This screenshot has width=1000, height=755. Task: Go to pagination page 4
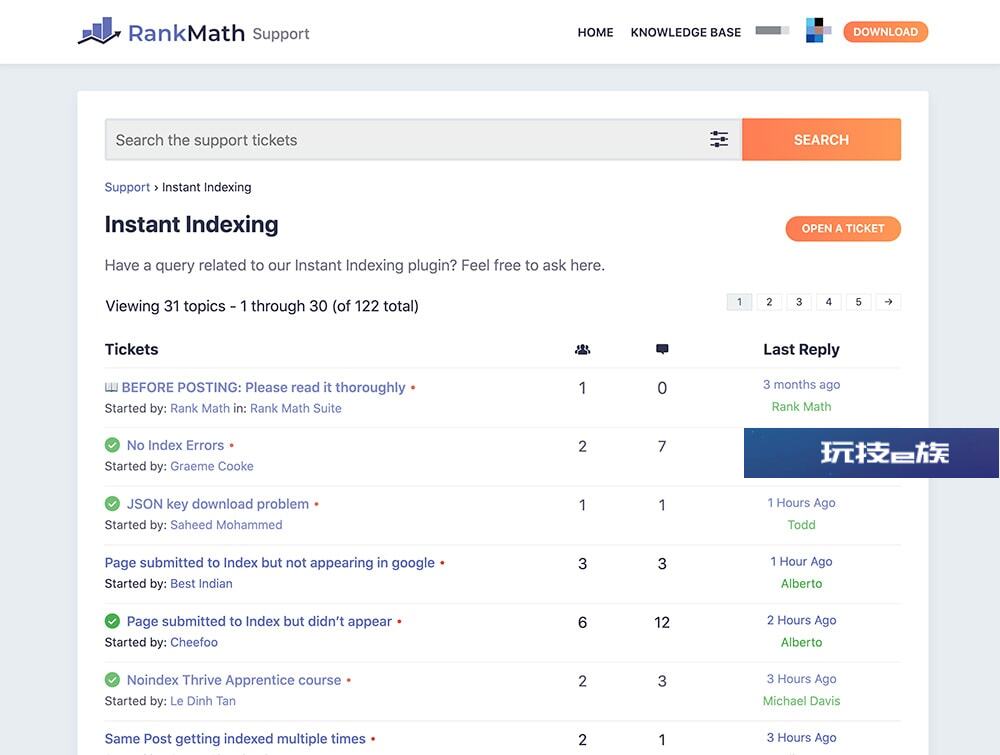(x=828, y=302)
